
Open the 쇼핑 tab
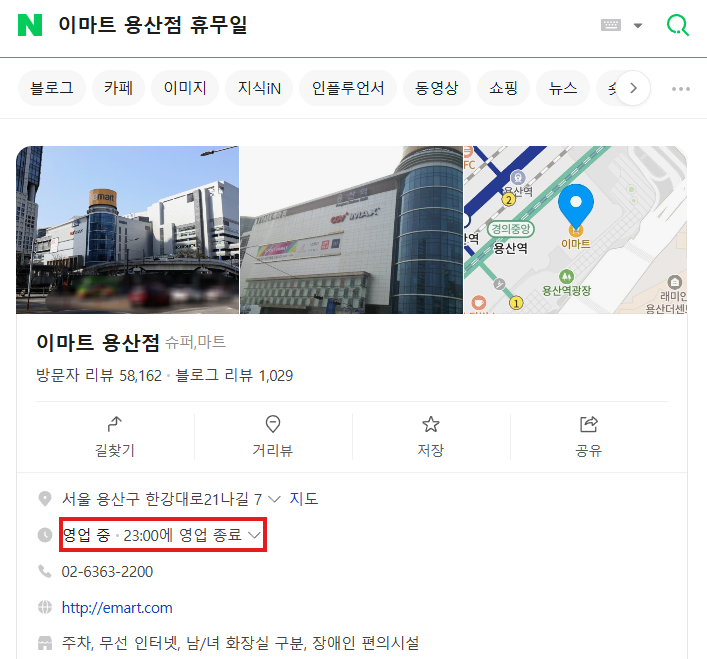(x=503, y=88)
